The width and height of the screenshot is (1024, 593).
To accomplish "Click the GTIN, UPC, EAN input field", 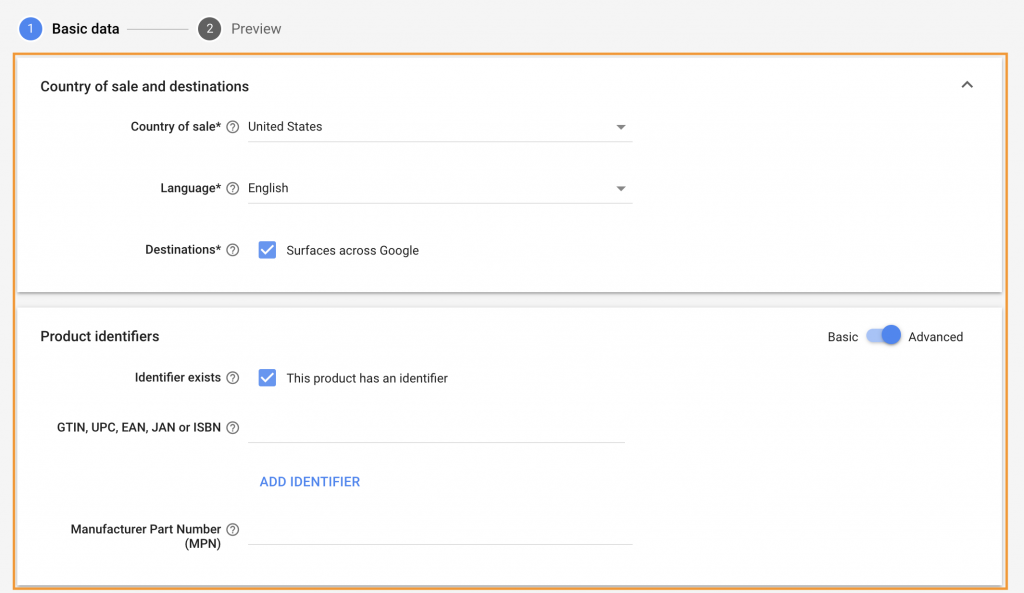I will (x=436, y=428).
